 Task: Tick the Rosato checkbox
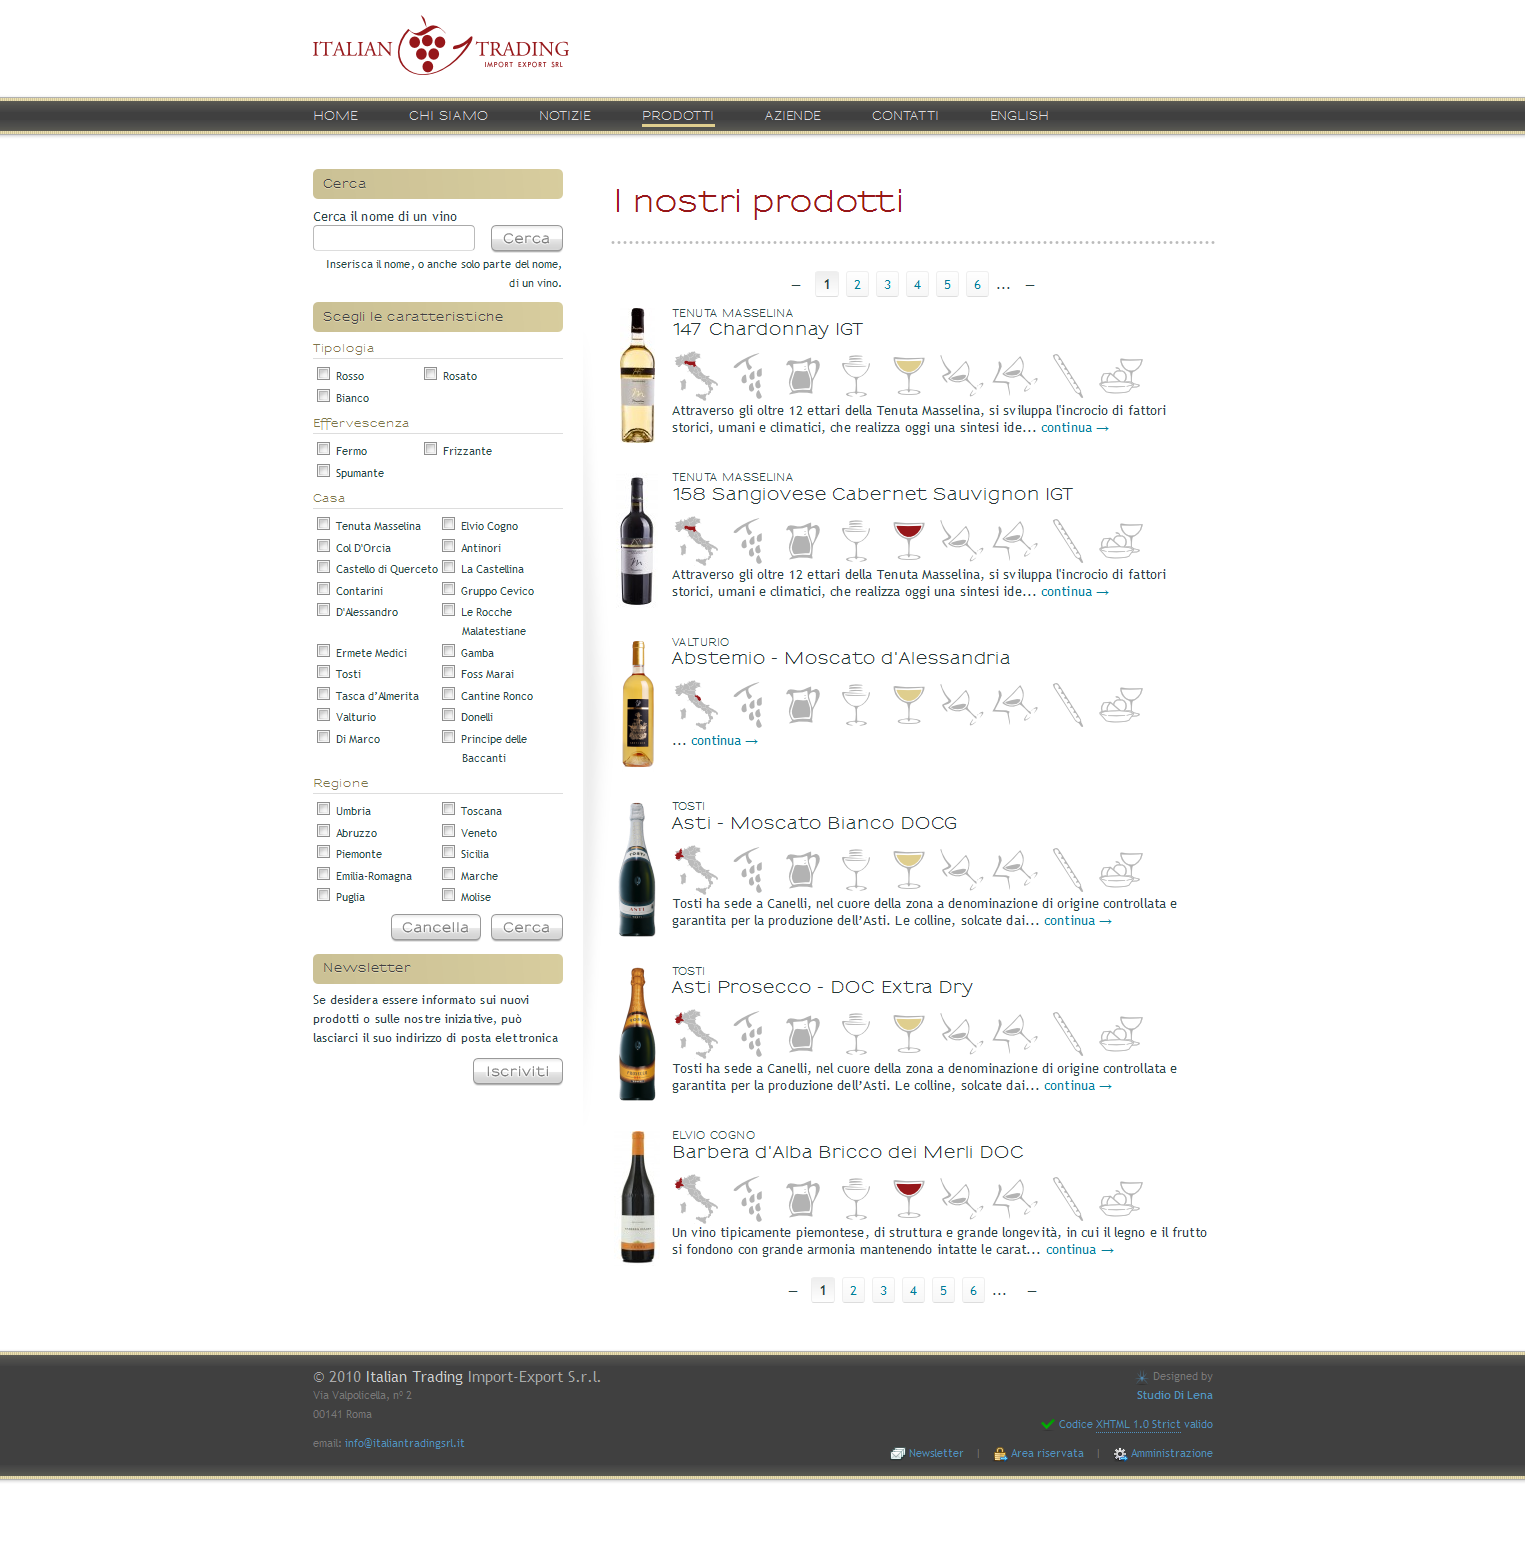430,374
